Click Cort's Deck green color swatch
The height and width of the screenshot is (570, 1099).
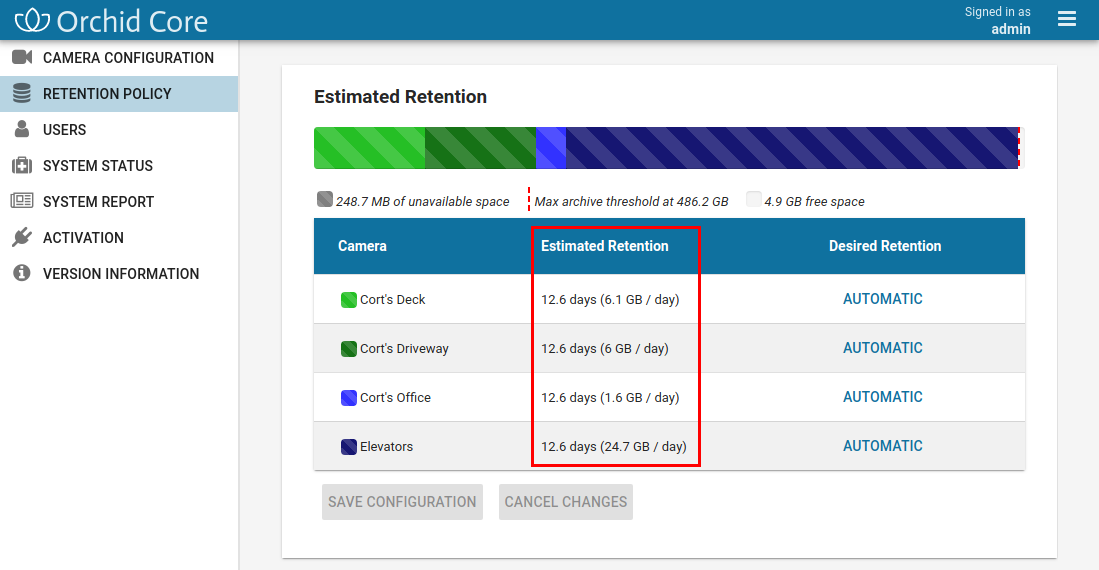(348, 300)
